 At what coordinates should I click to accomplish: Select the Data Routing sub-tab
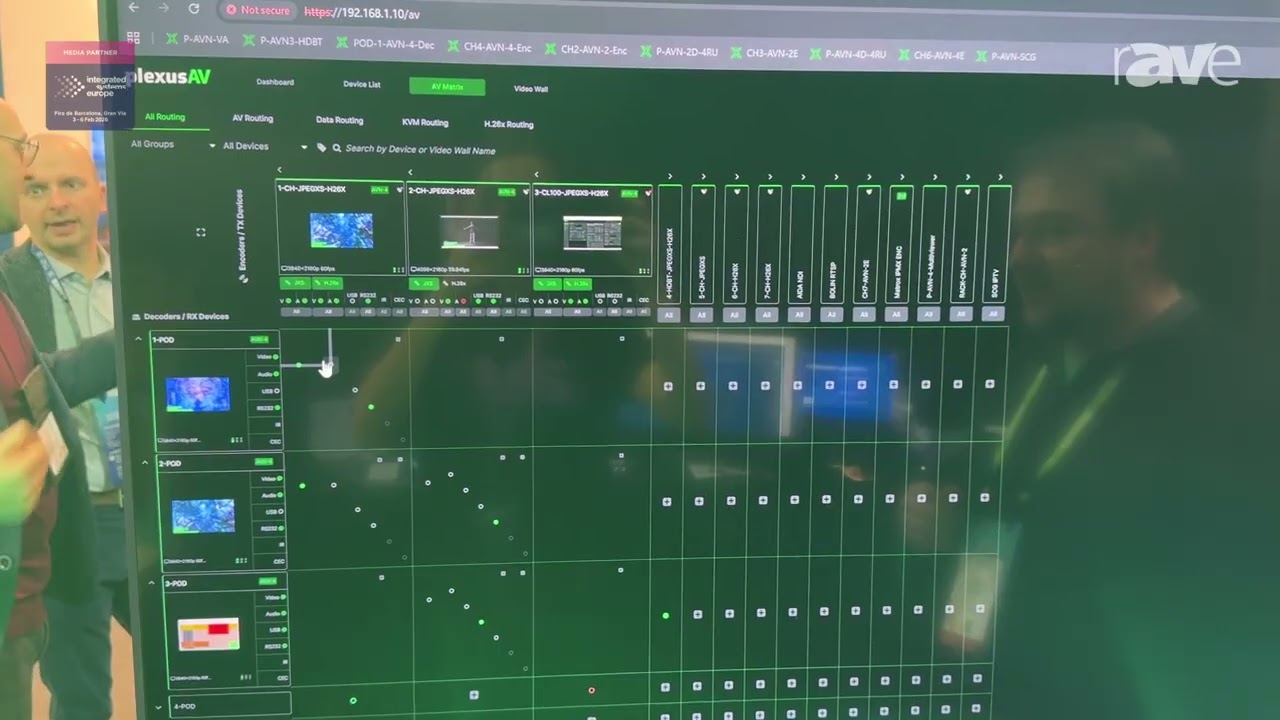[x=339, y=120]
